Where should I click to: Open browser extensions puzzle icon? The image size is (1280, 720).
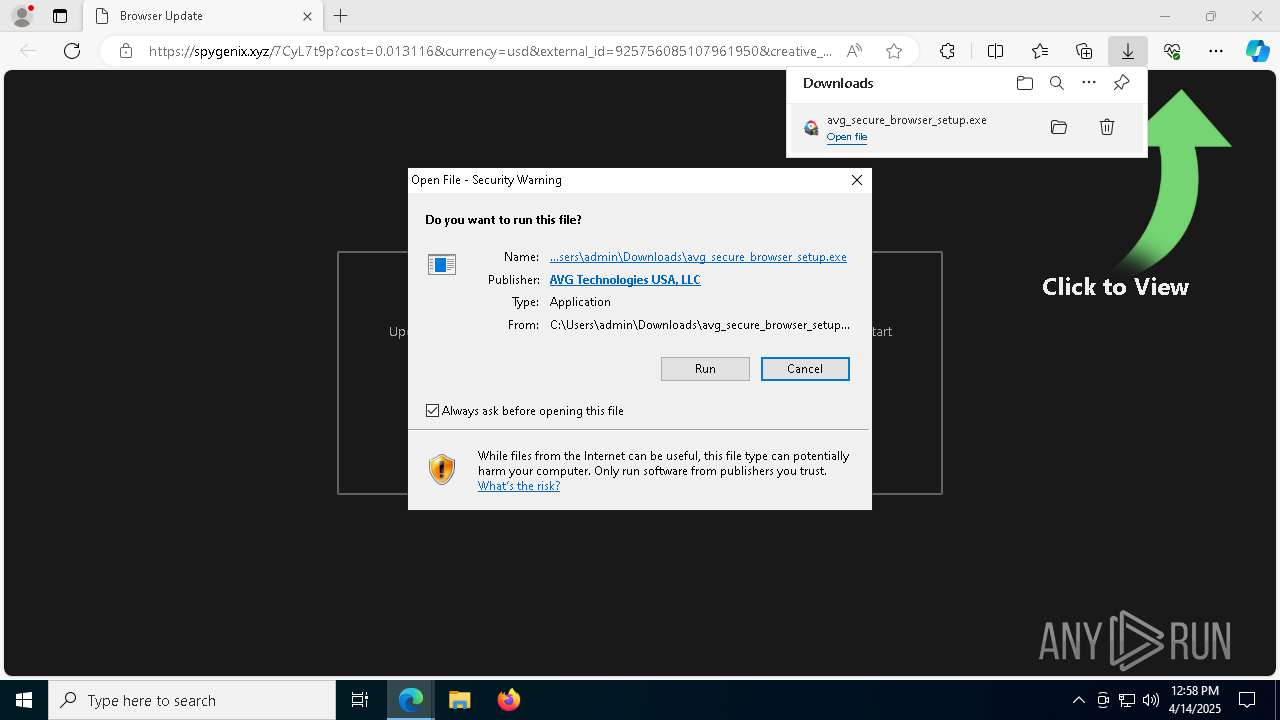[947, 51]
